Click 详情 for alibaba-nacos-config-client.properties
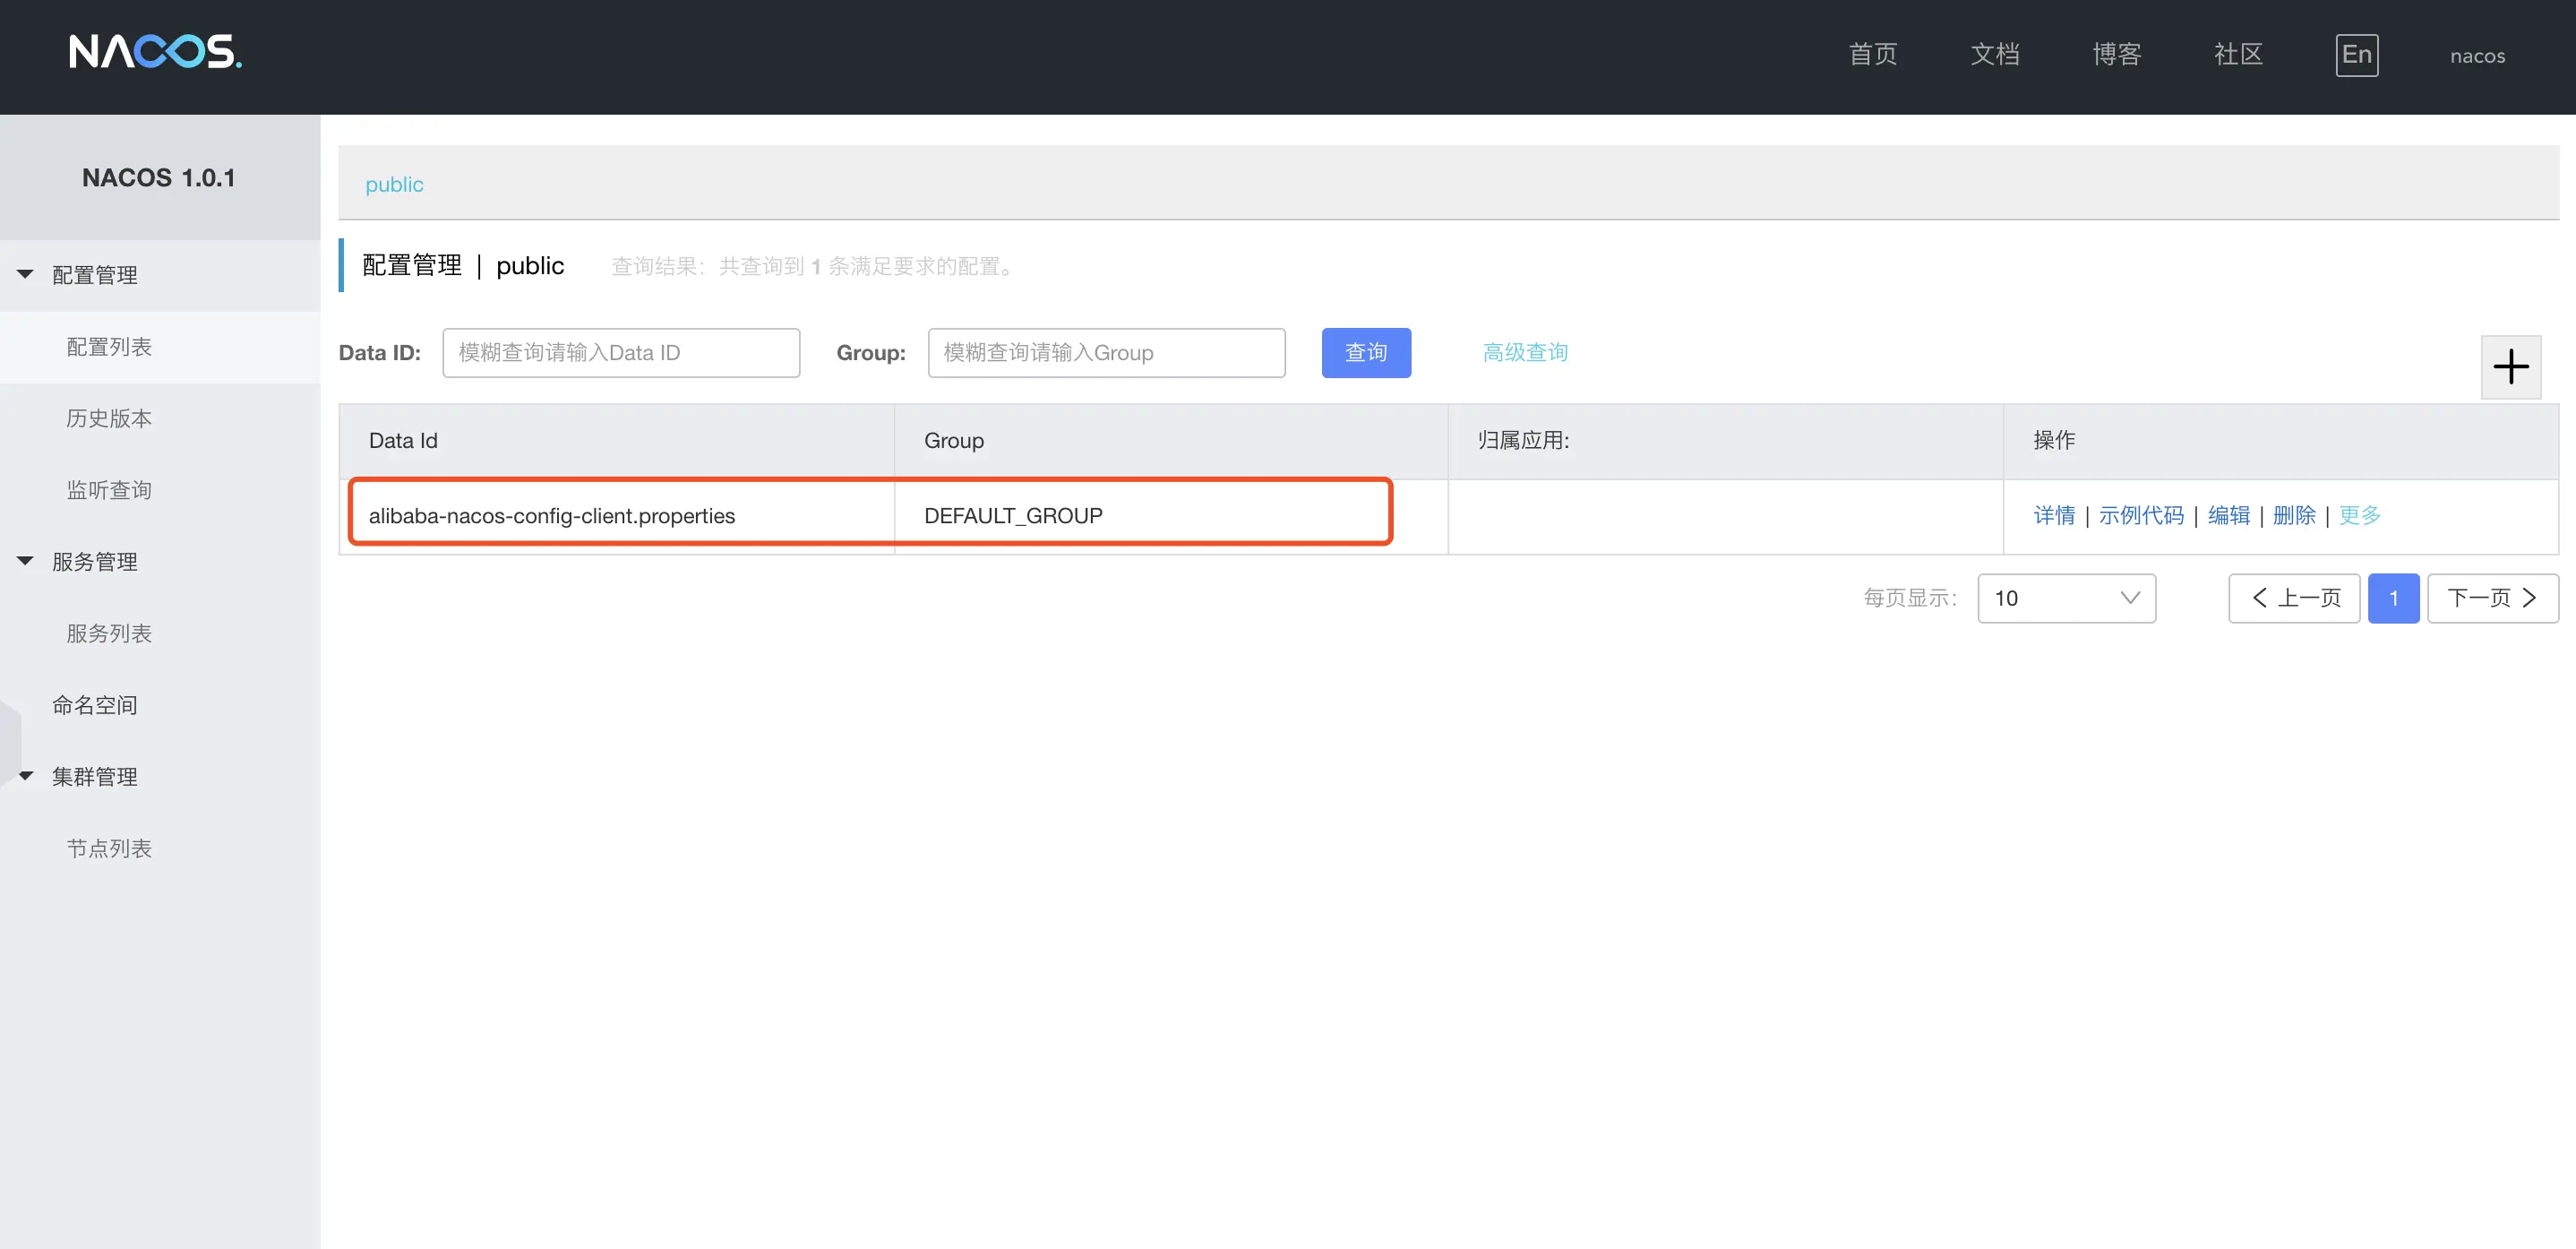The height and width of the screenshot is (1249, 2576). [x=2054, y=515]
